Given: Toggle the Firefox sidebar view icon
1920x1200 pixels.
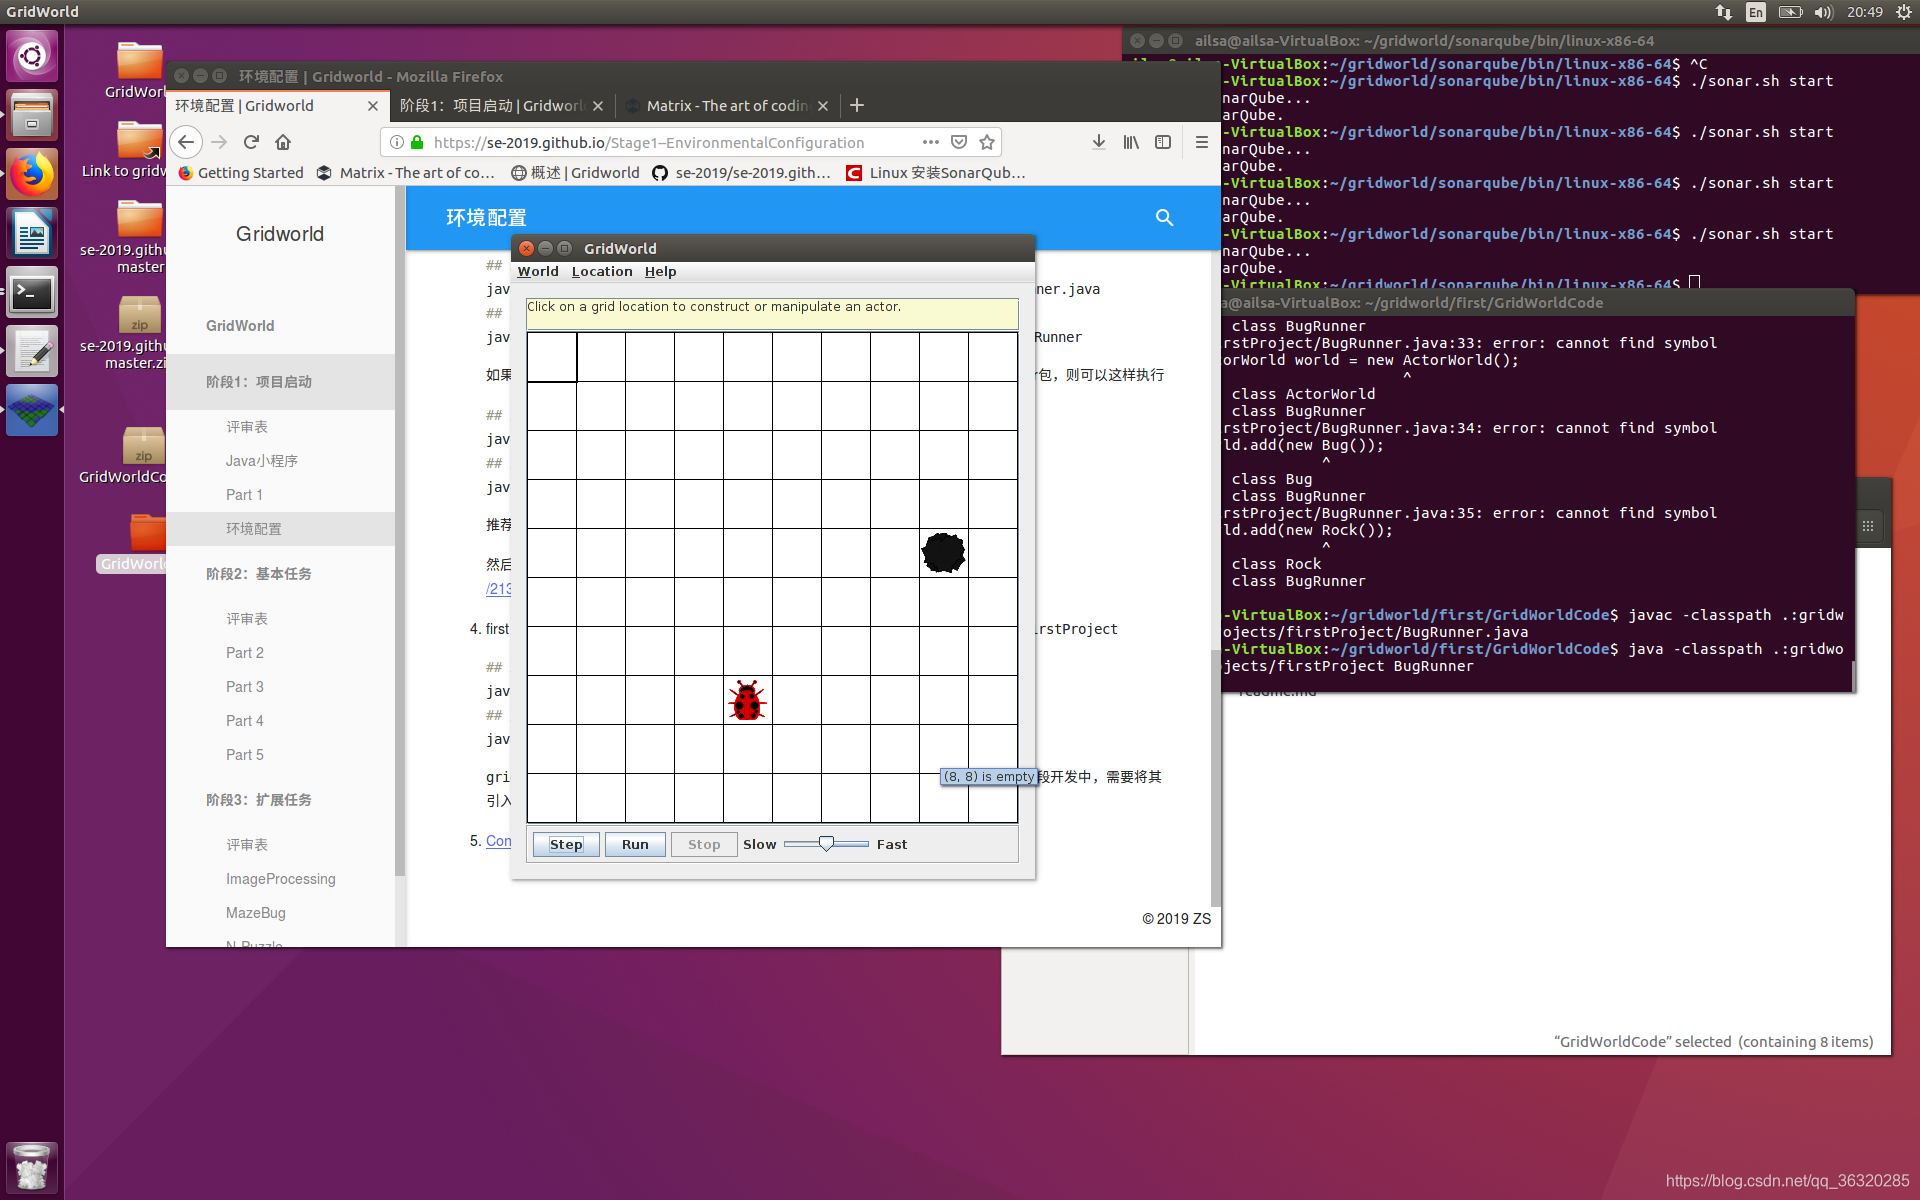Looking at the screenshot, I should (x=1162, y=142).
